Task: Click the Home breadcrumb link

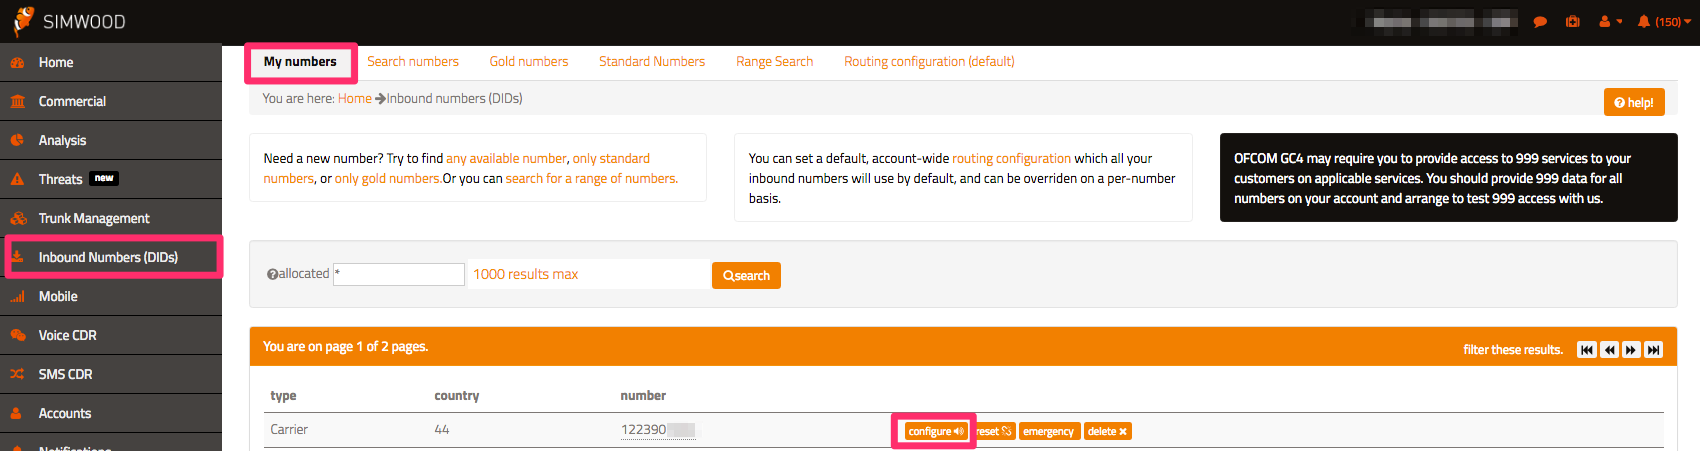Action: coord(355,98)
